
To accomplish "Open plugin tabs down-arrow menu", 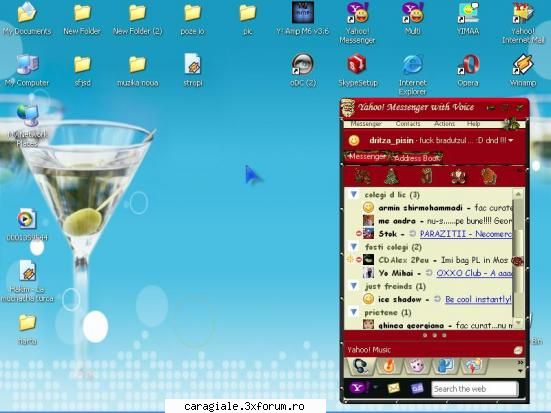I will [520, 371].
